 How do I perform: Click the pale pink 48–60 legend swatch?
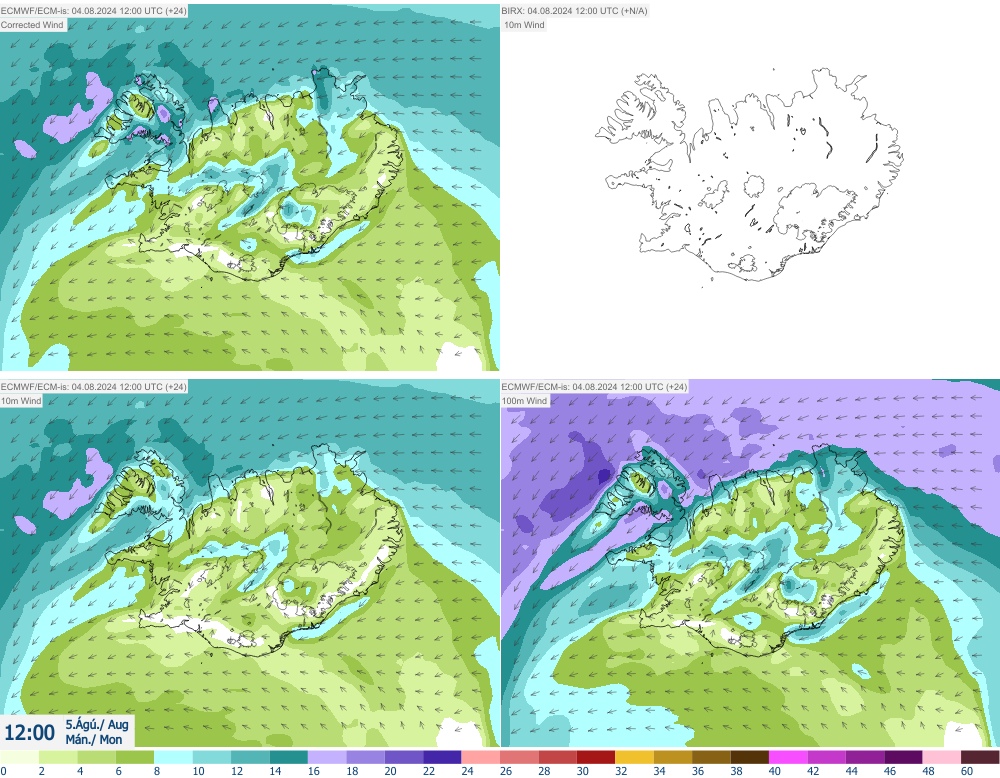(942, 757)
